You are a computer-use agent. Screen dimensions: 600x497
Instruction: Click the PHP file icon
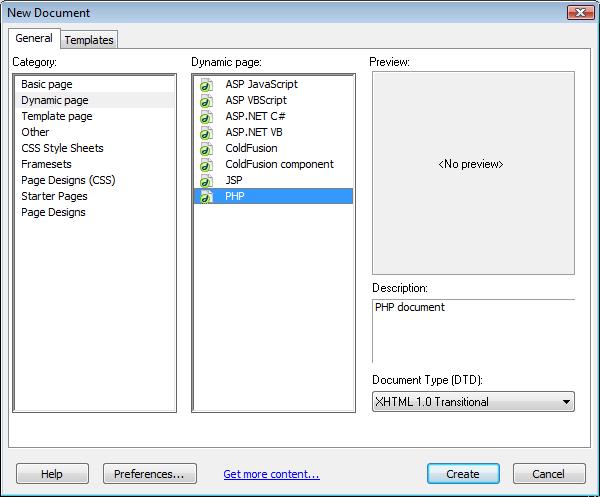click(206, 197)
